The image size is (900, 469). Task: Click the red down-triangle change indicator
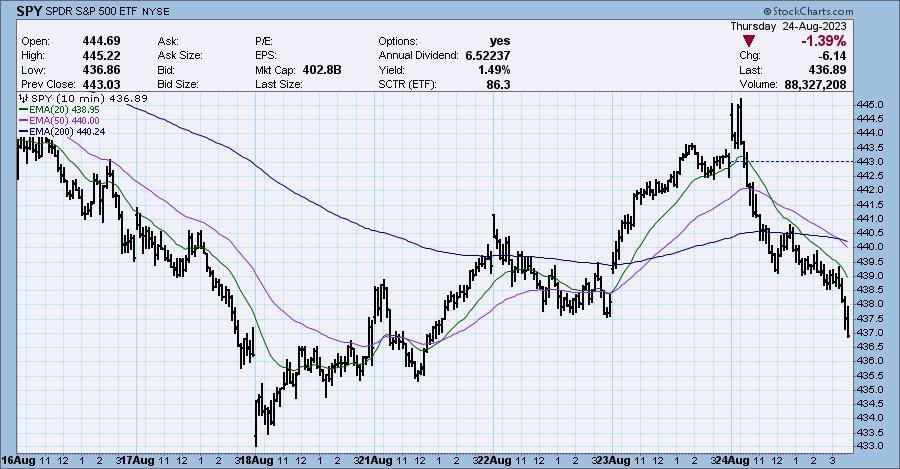(749, 41)
